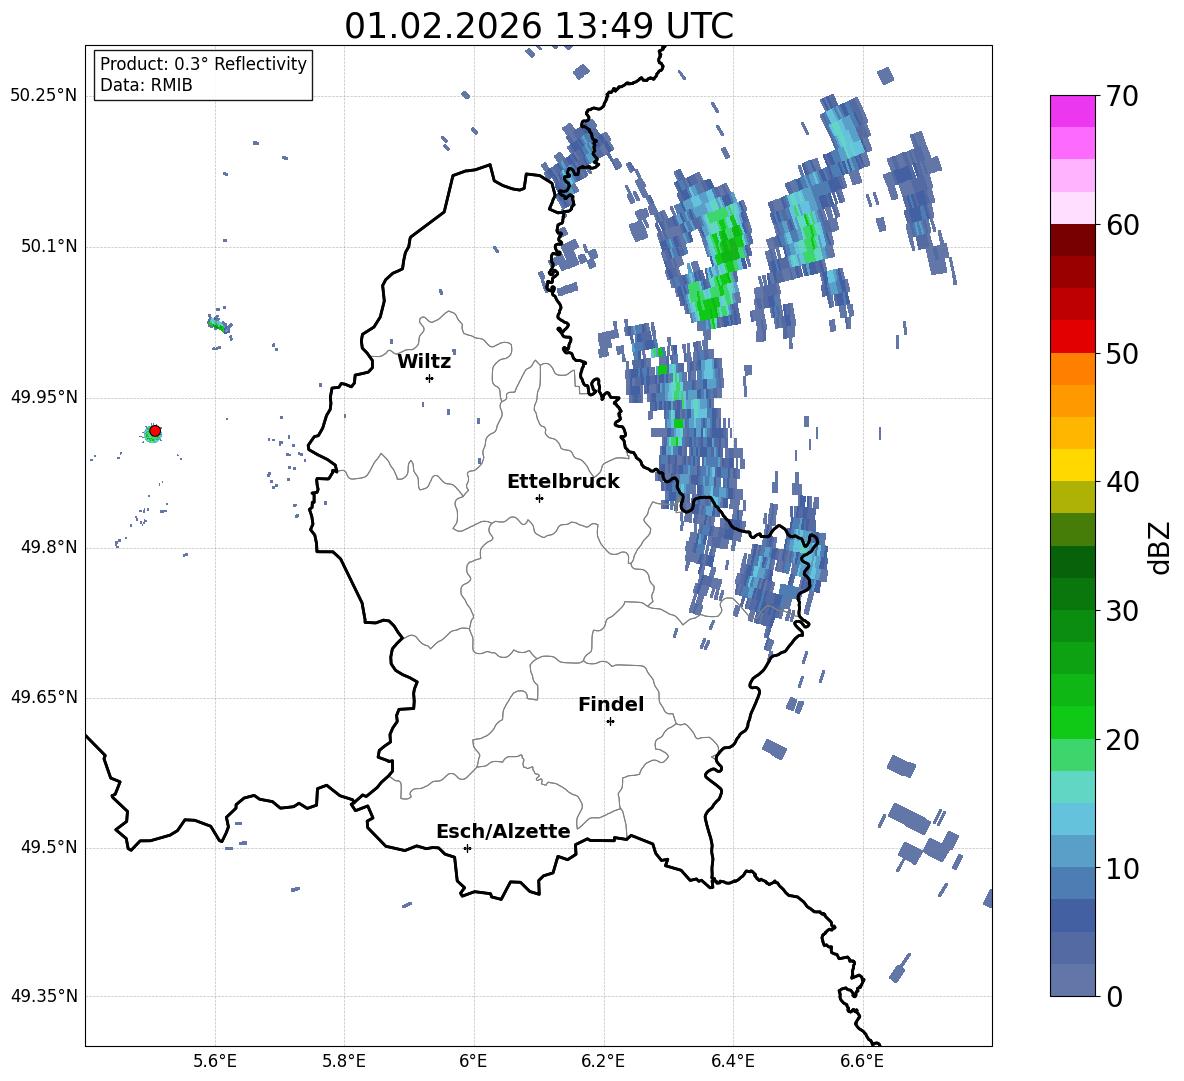Click the cross marker under Ettelbruck

pyautogui.click(x=539, y=498)
